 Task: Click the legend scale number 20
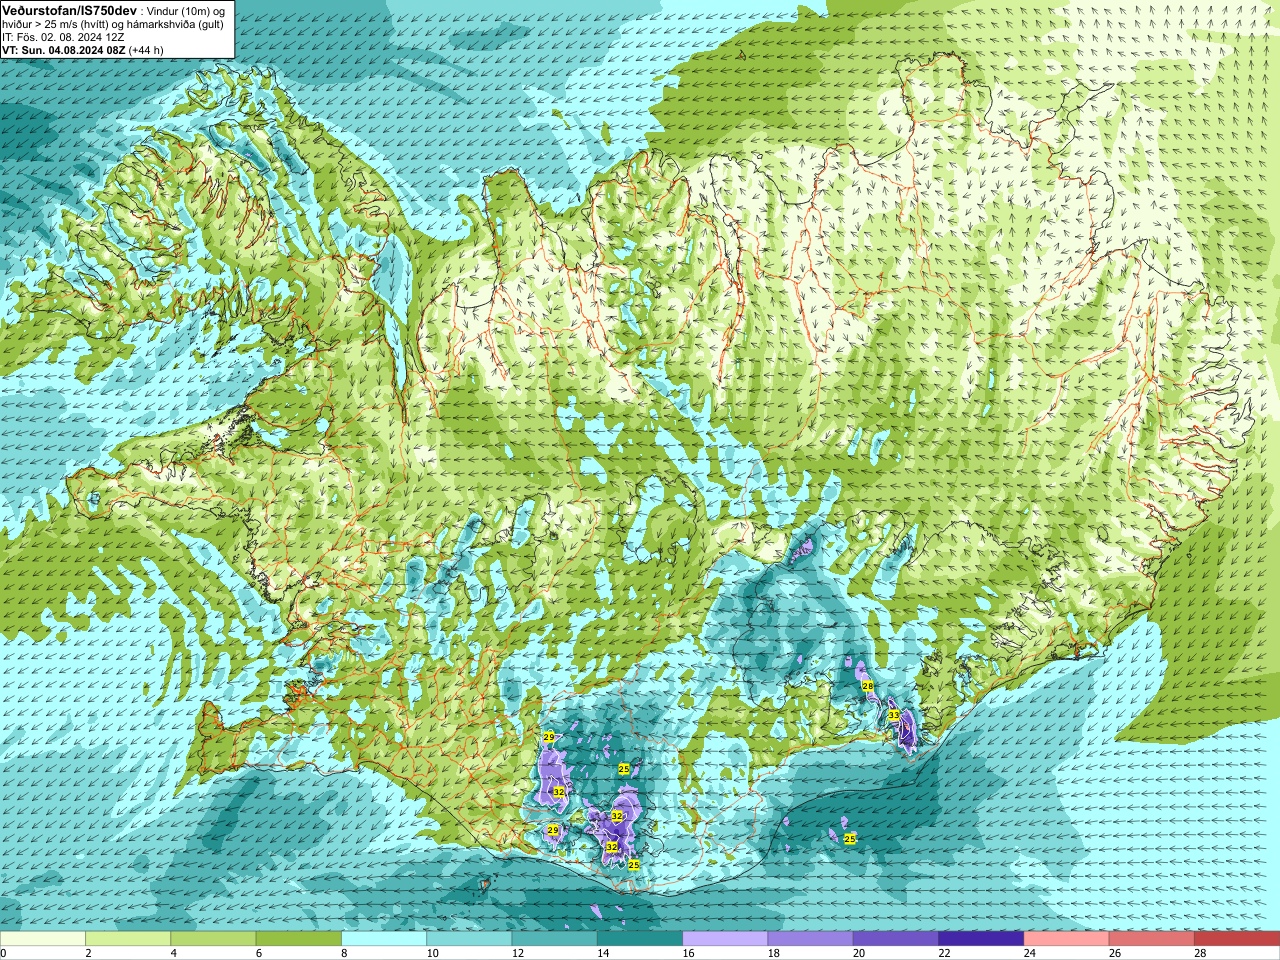click(860, 954)
